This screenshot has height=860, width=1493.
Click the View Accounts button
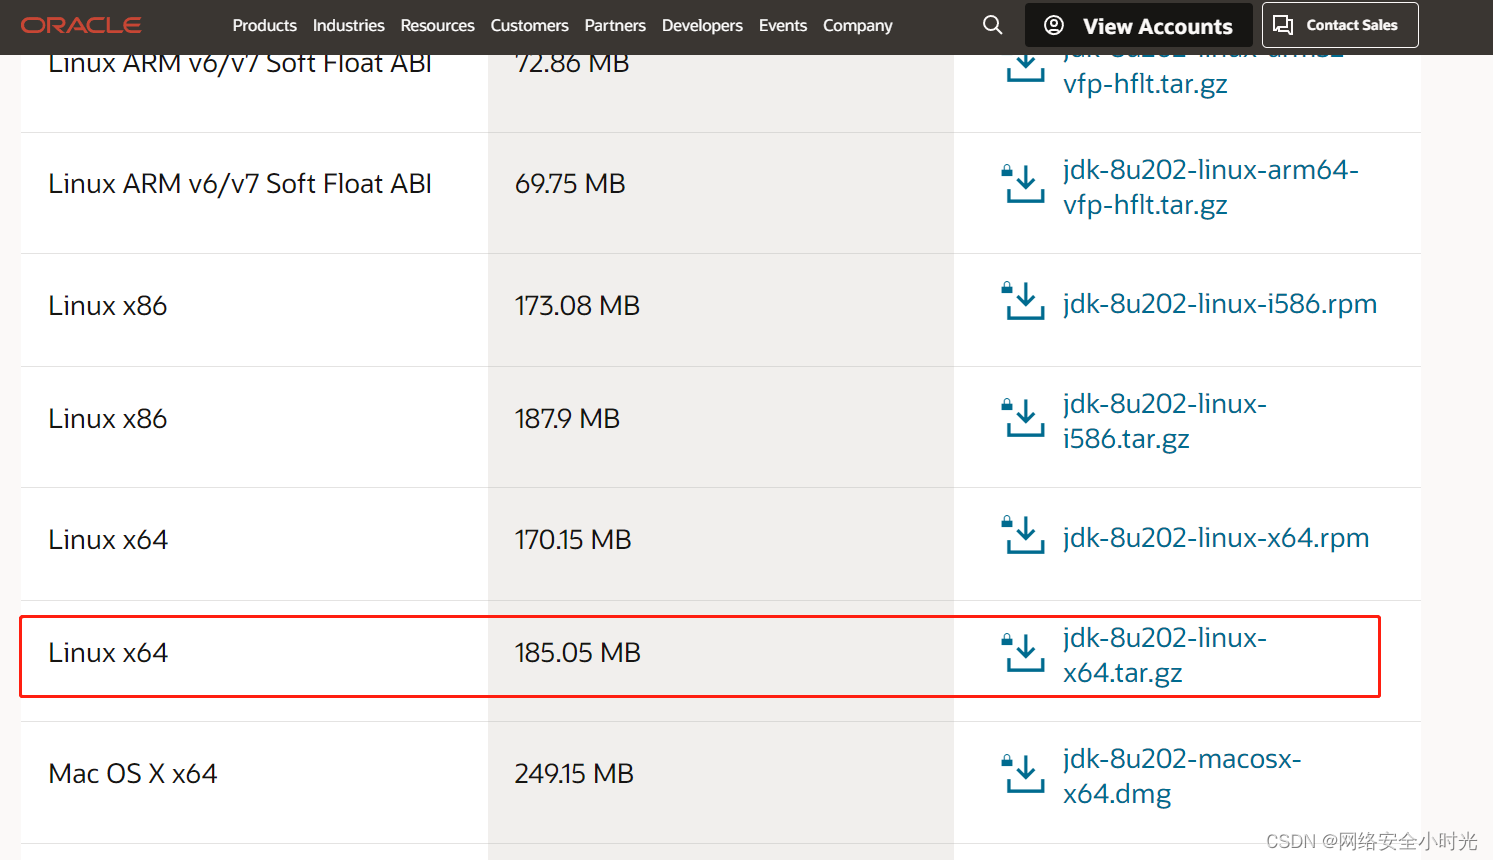[1138, 25]
